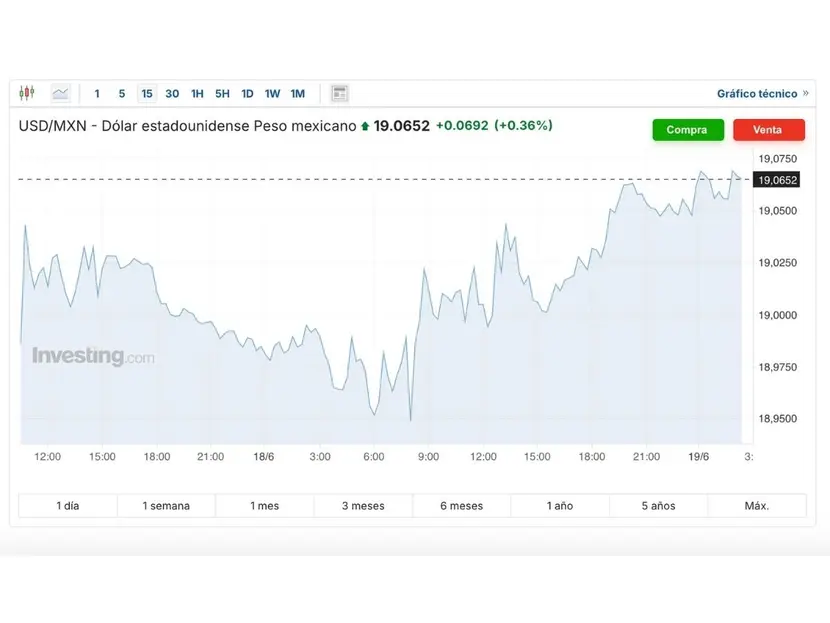
Task: Choose the 30-minute interval
Action: (x=172, y=94)
